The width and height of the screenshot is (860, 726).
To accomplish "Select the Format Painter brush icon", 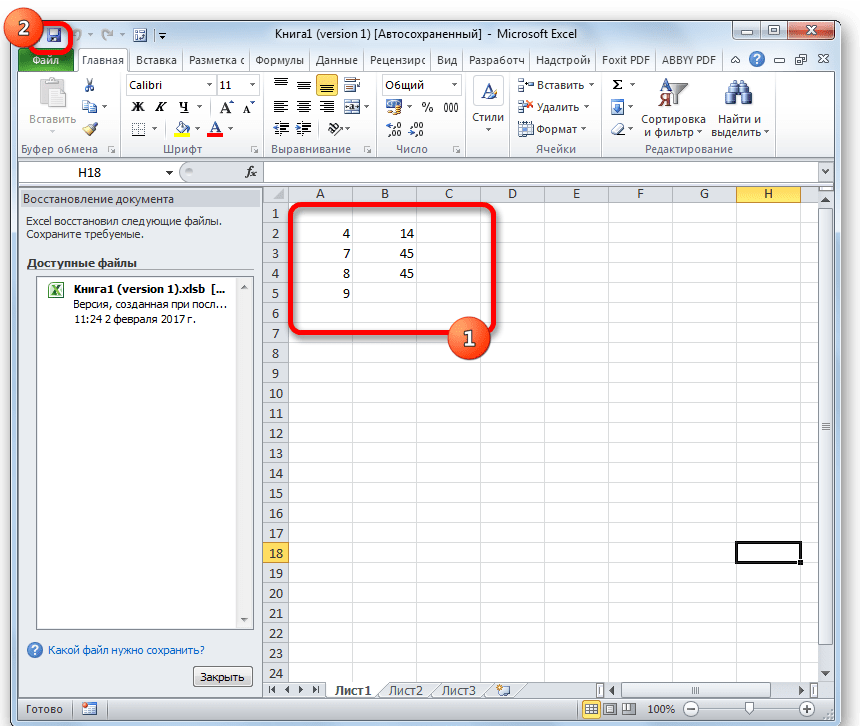I will click(90, 129).
